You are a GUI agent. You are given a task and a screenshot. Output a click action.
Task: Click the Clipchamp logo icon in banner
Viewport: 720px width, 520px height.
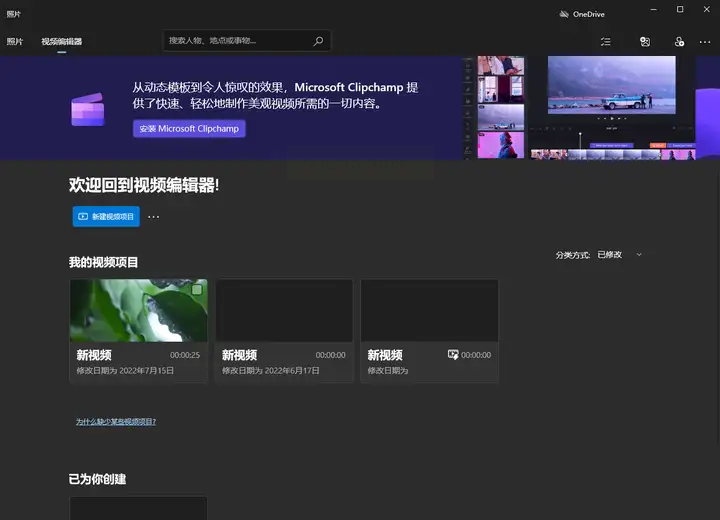coord(88,109)
